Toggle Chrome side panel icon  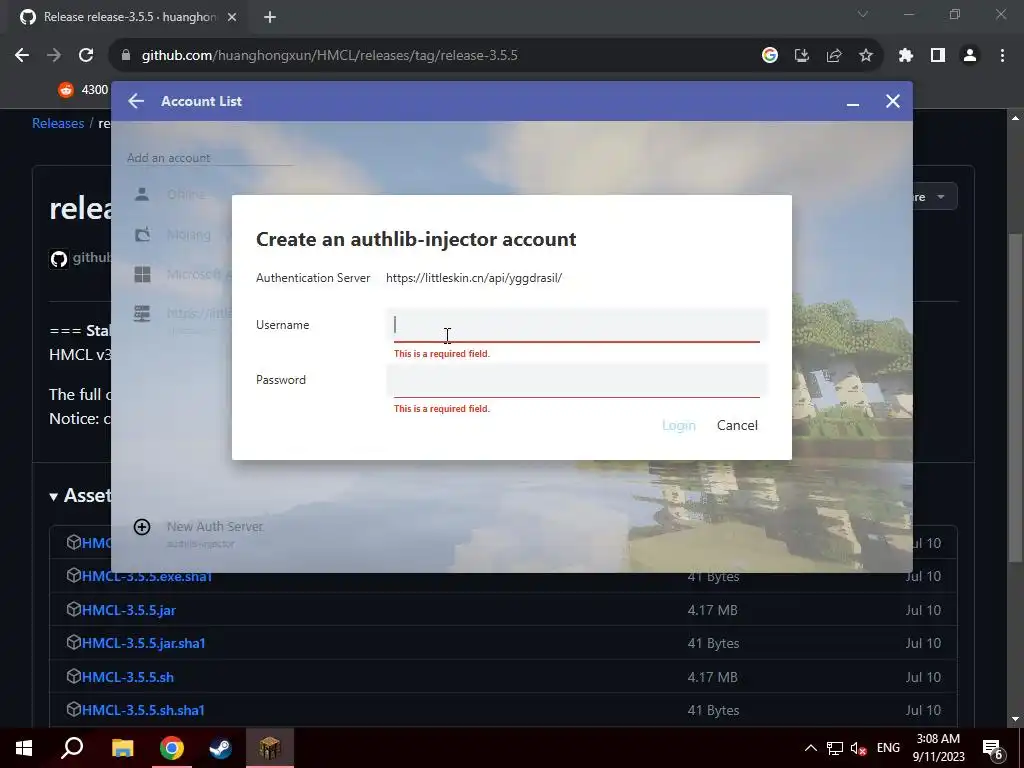click(x=938, y=56)
